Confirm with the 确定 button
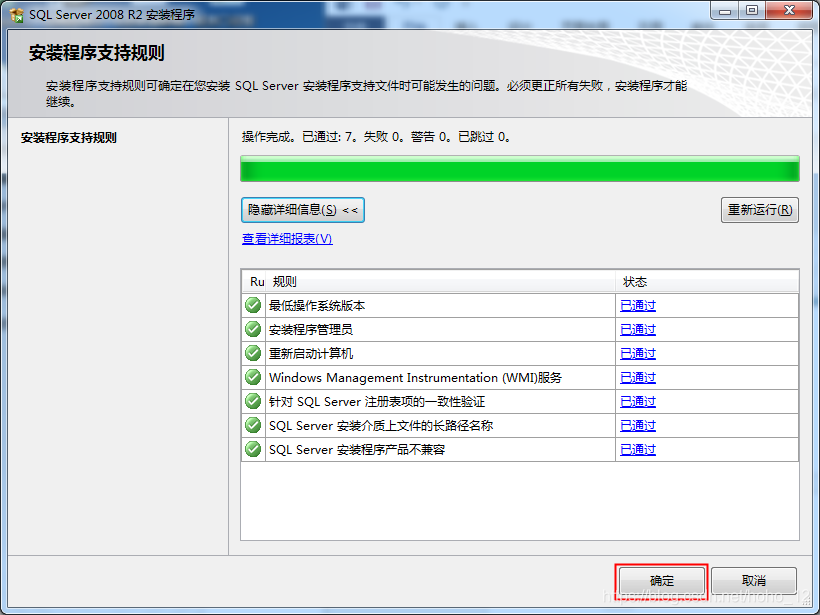Image resolution: width=820 pixels, height=615 pixels. 662,580
